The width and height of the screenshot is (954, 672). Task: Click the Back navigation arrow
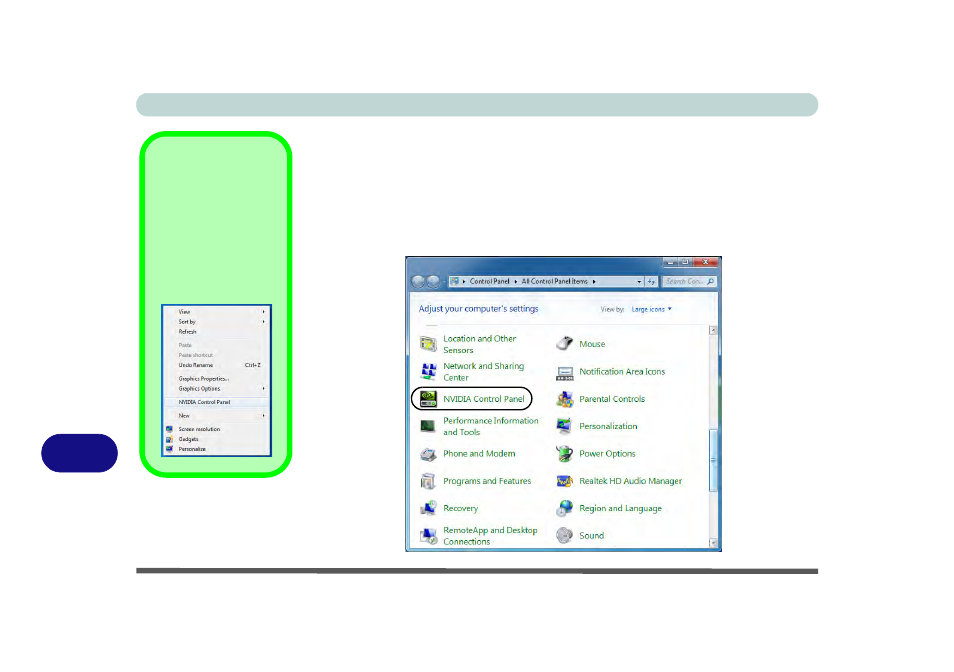coord(418,282)
